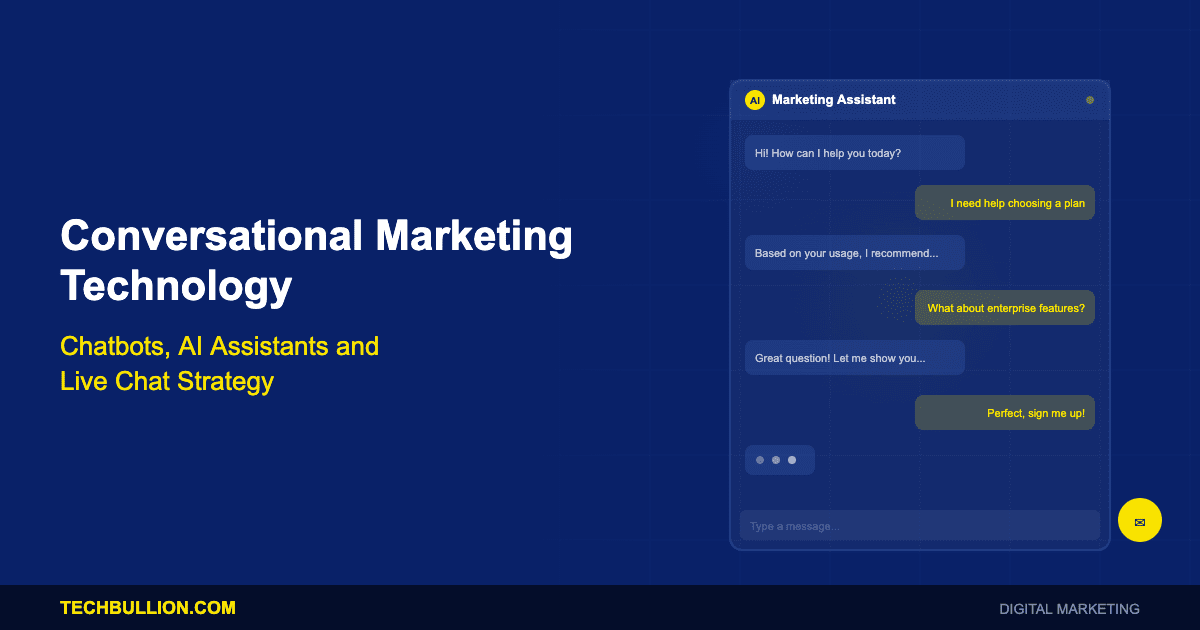Click the yellow AI avatar icon
The image size is (1200, 630).
[x=754, y=100]
